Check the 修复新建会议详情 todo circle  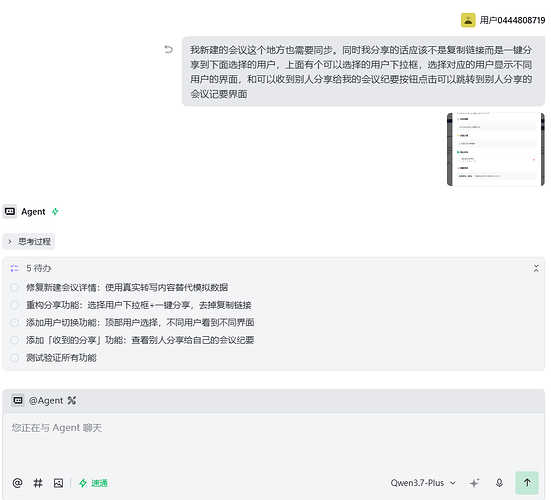(14, 287)
